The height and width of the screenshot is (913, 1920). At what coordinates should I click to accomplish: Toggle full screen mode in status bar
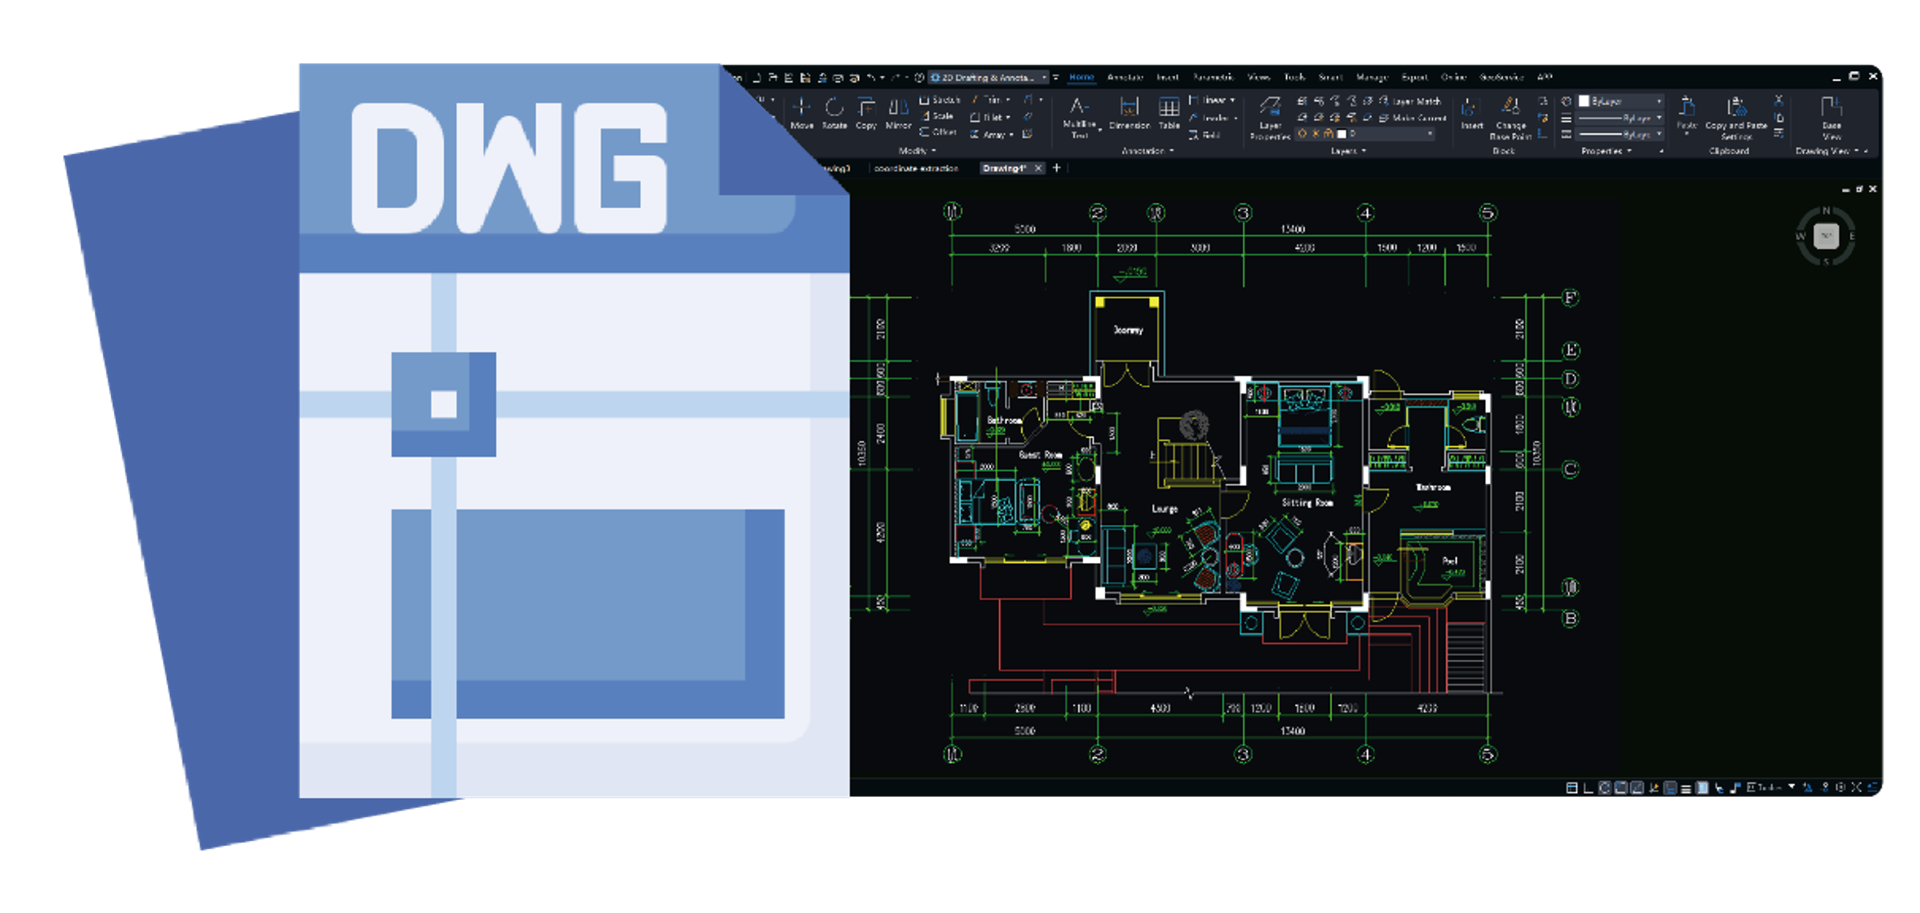pos(1857,788)
